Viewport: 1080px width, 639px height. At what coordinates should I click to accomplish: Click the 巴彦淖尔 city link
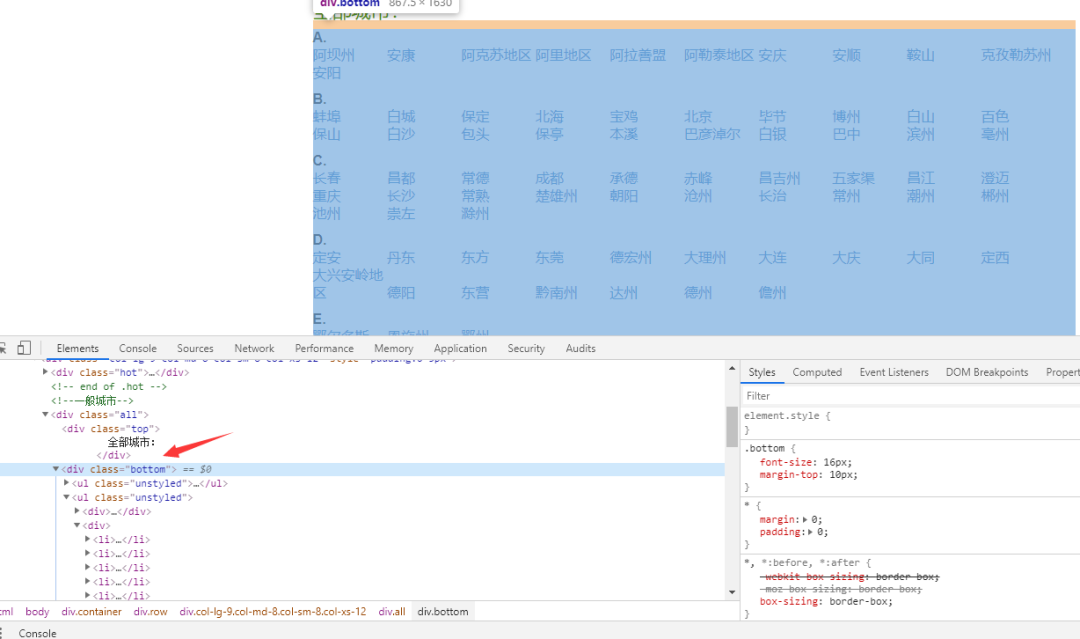pos(712,134)
